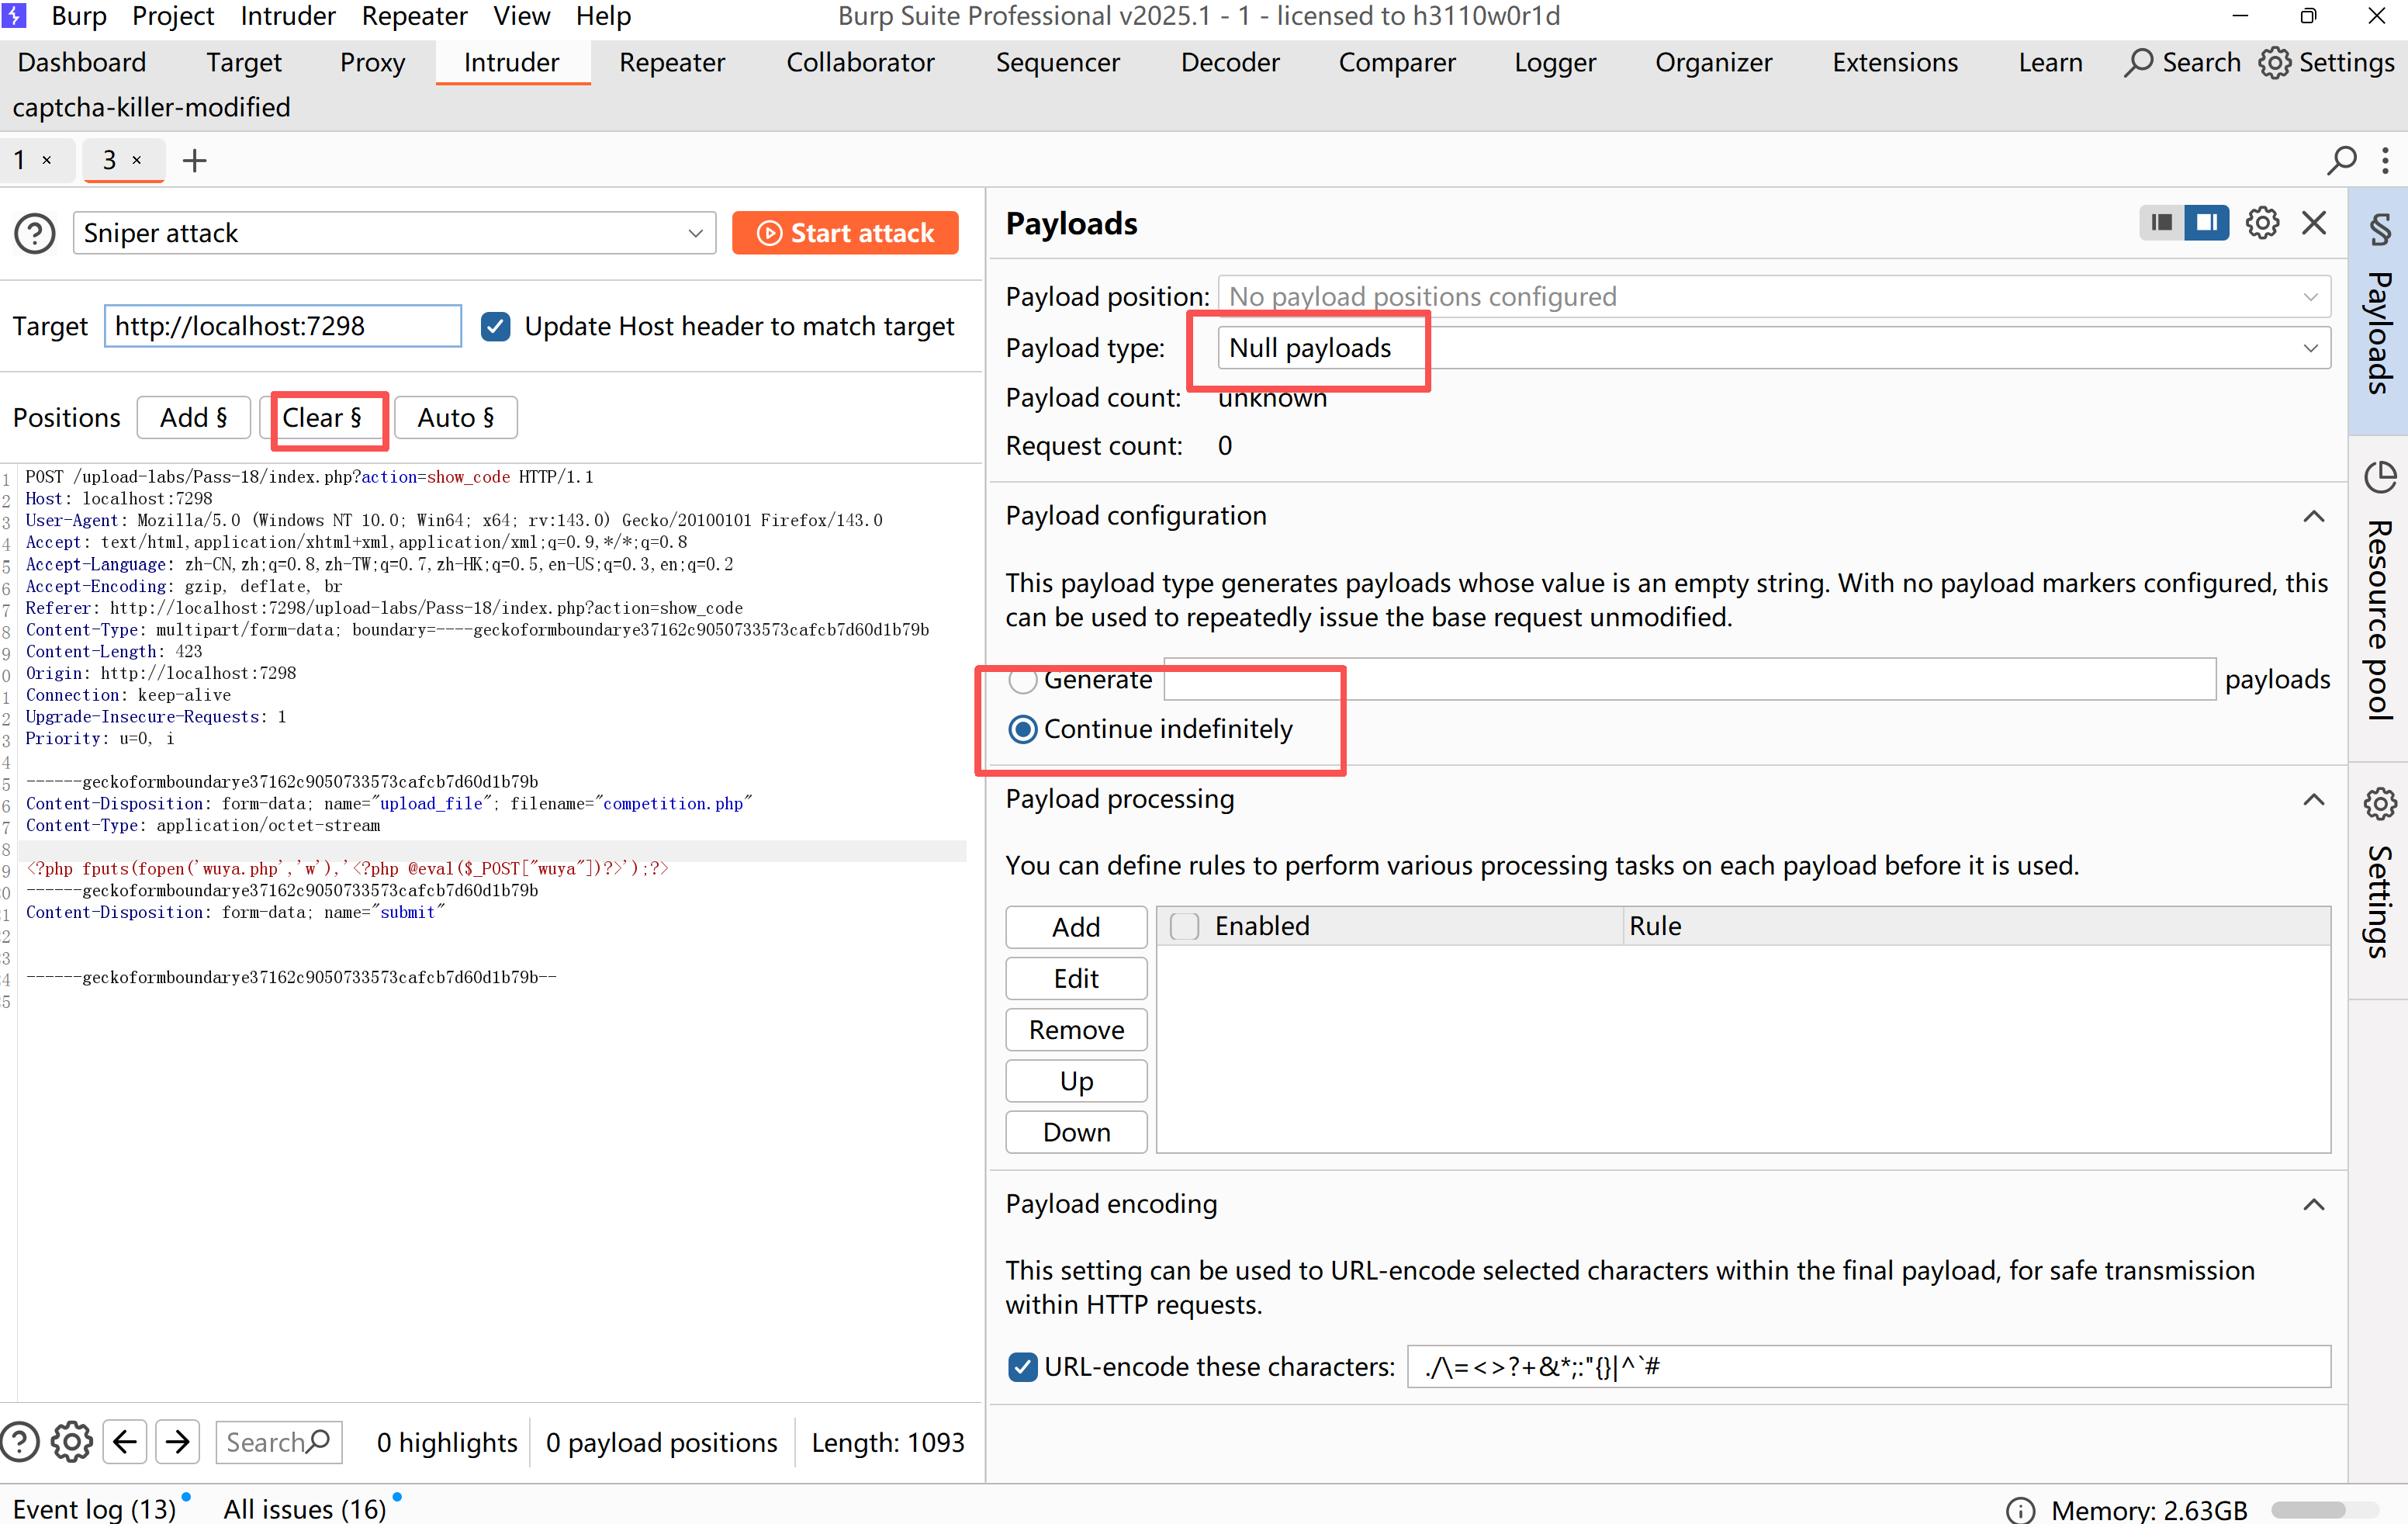Click the magnifier icon in Intruder tab bar
This screenshot has width=2408, height=1524.
(2341, 160)
